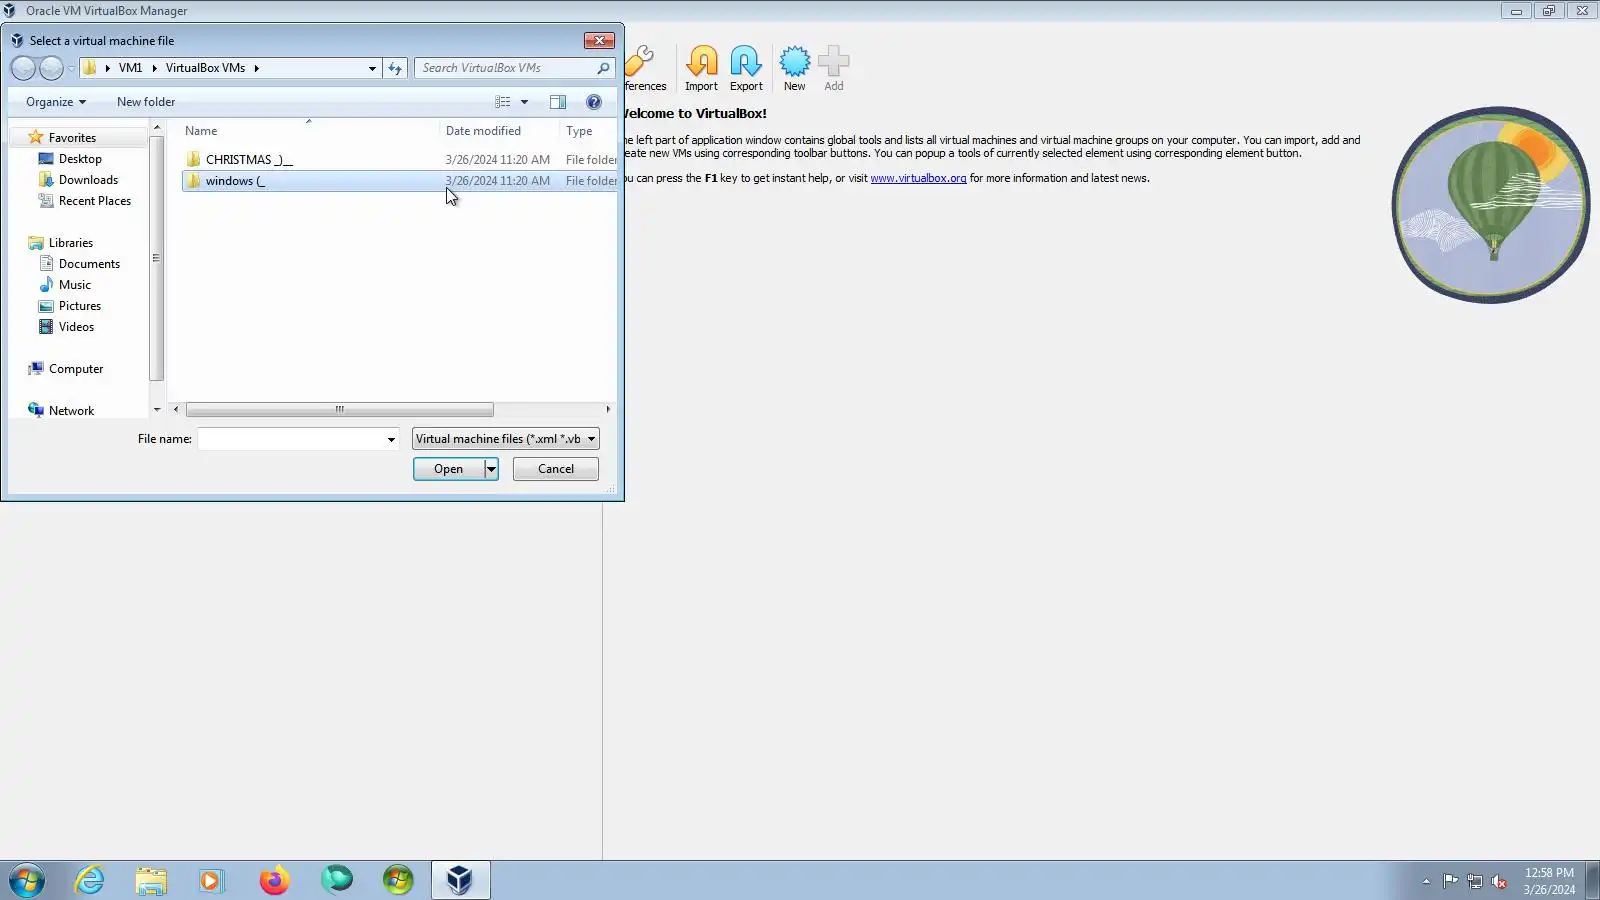Open Action Center flag icon

click(x=1450, y=881)
